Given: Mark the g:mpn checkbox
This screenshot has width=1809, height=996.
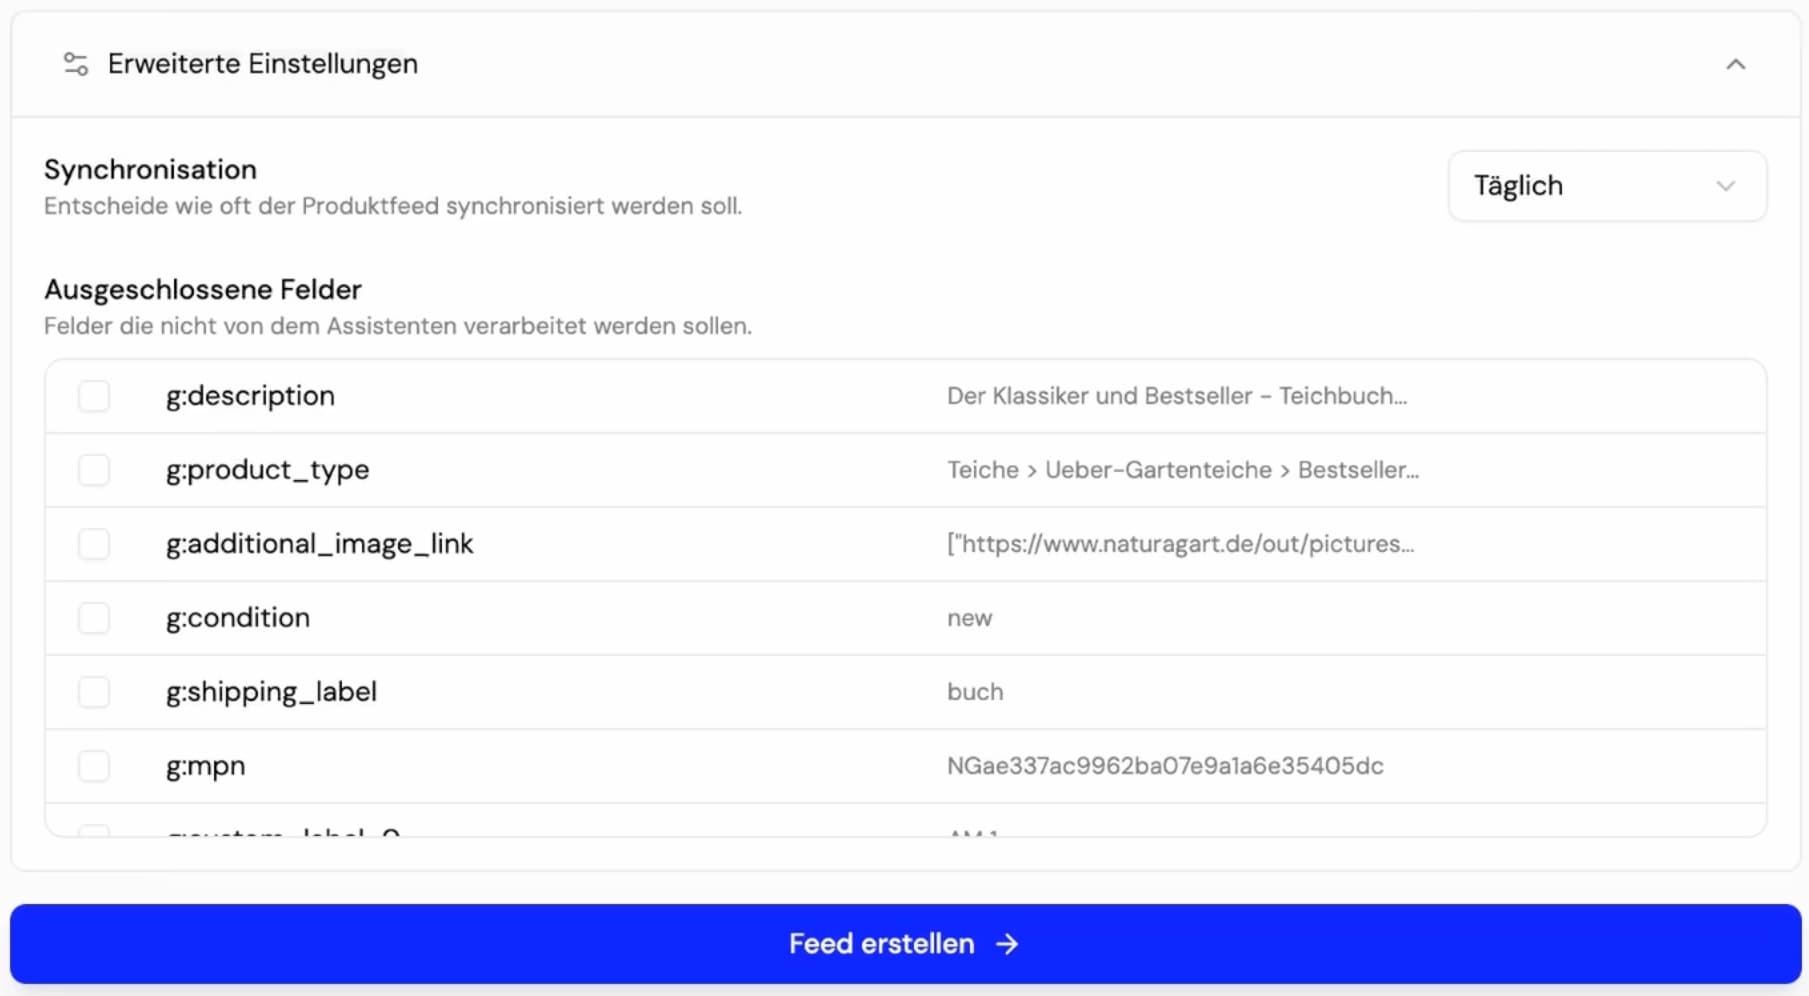Looking at the screenshot, I should [93, 765].
